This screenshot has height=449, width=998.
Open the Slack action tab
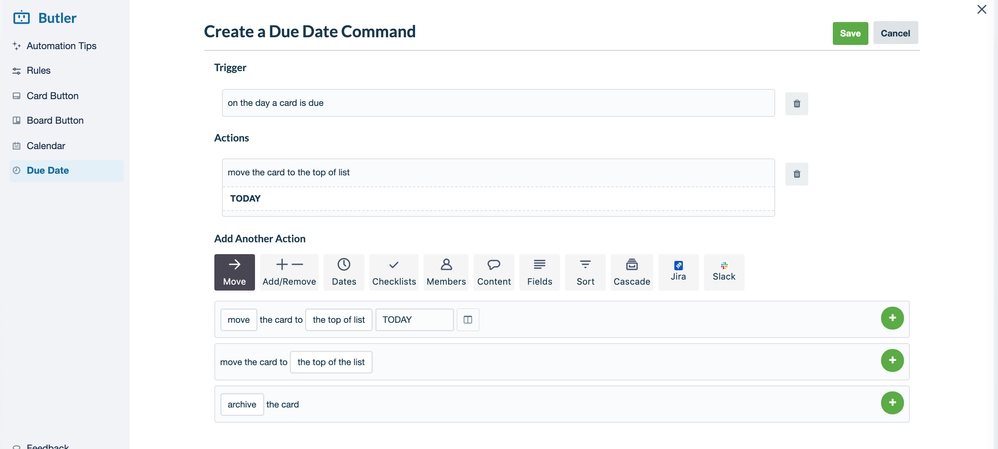[724, 273]
